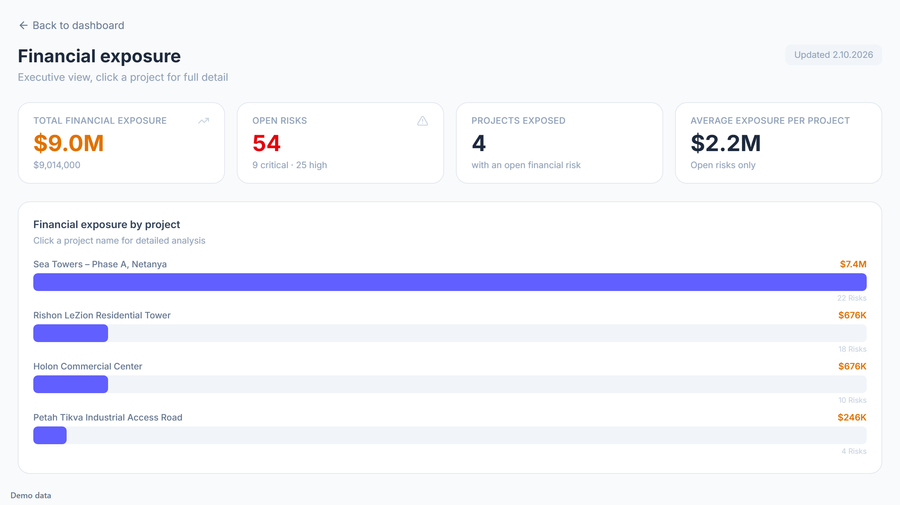Click the '4 Risks' label
Screen dimensions: 900x505
pyautogui.click(x=854, y=451)
